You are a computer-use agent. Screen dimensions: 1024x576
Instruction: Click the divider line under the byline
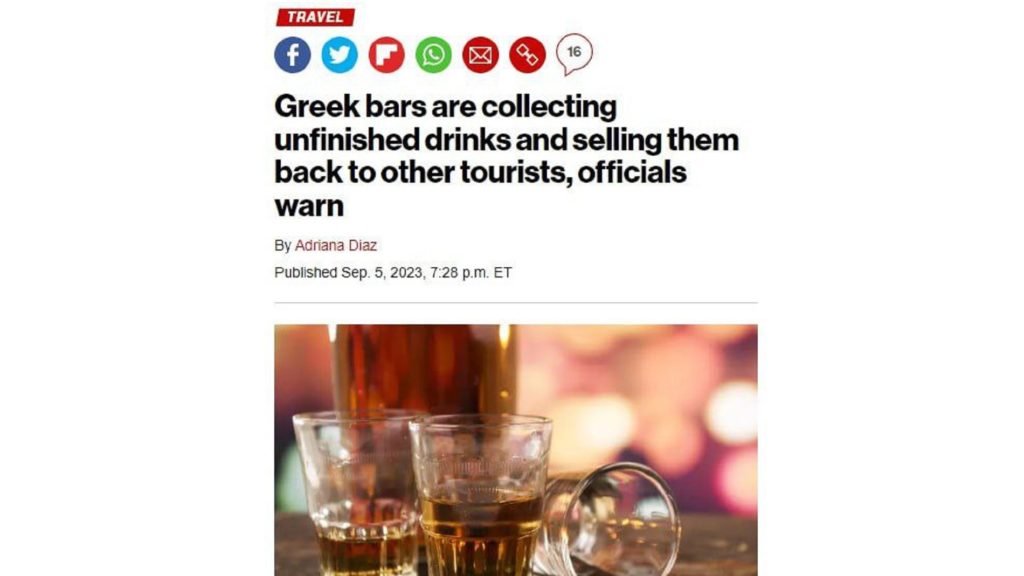point(516,302)
